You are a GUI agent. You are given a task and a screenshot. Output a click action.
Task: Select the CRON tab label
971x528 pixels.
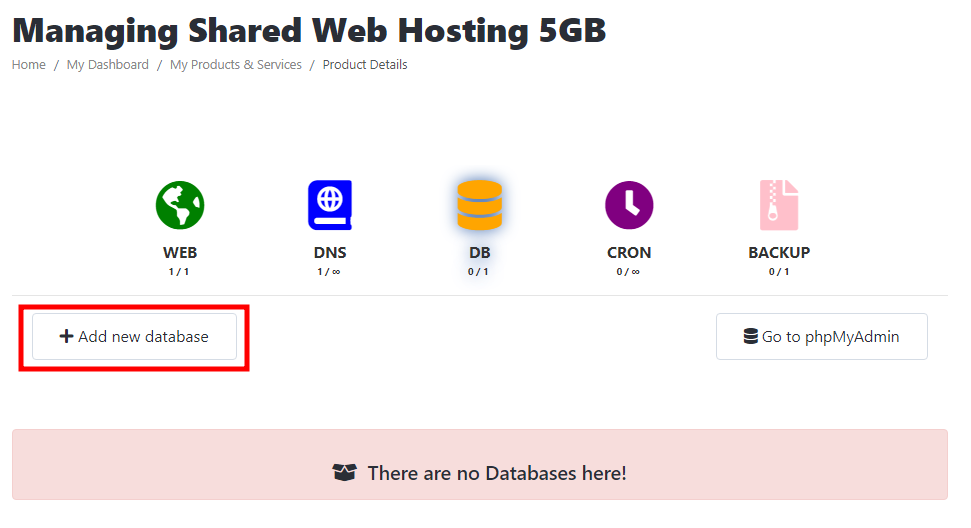(629, 253)
